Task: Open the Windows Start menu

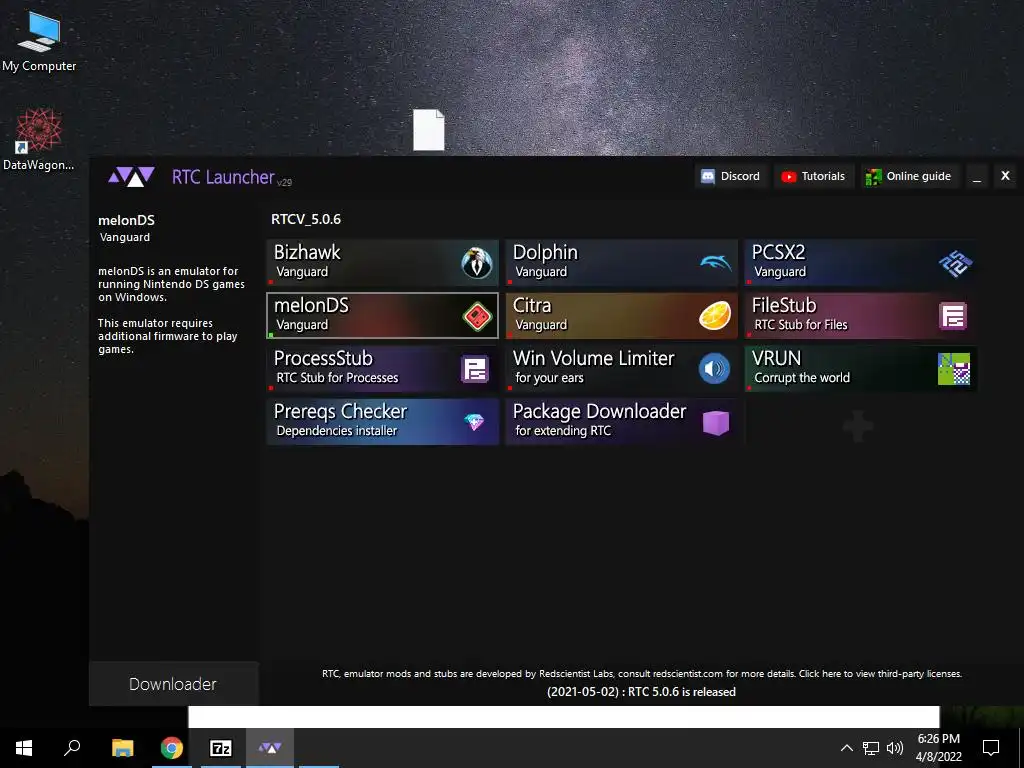Action: (24, 748)
